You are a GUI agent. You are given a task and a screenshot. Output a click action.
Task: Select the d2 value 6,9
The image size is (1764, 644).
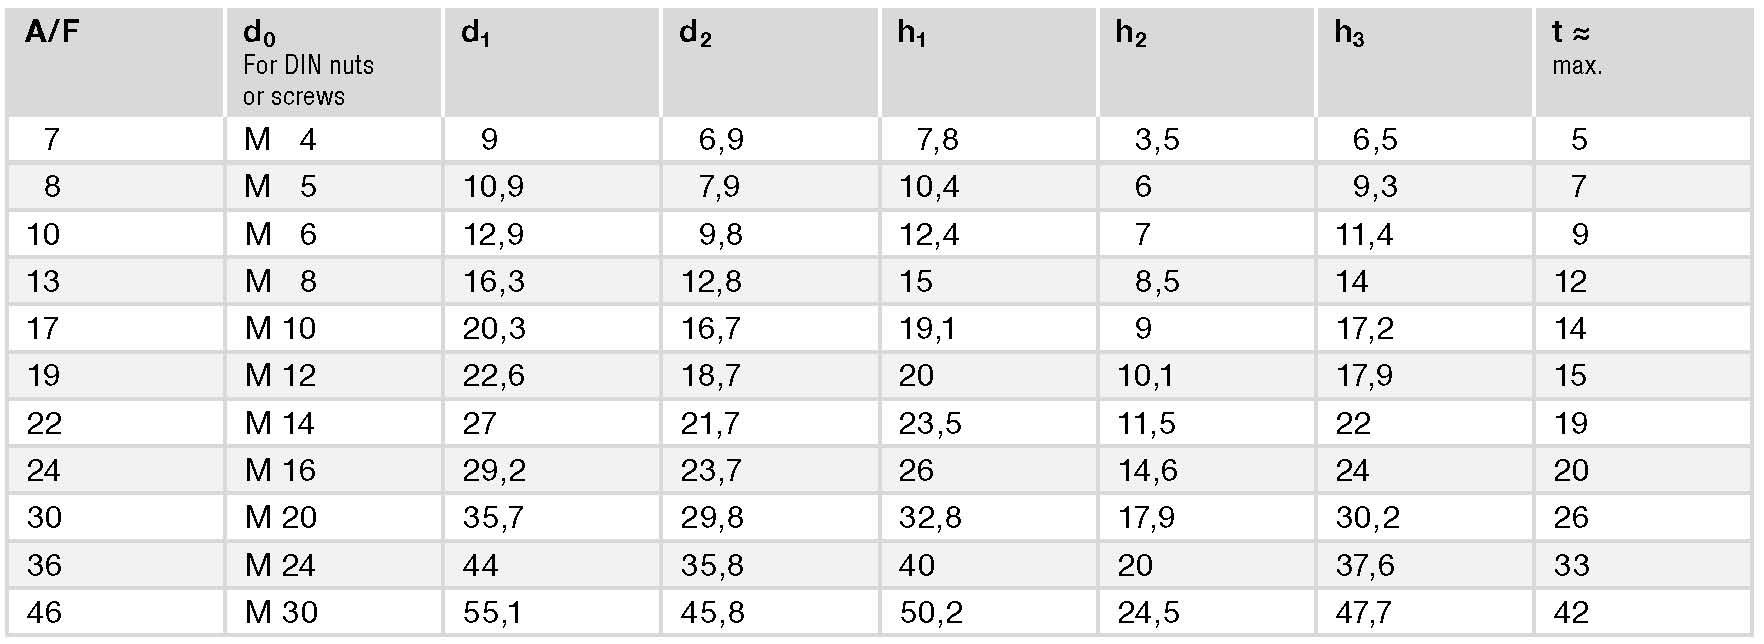(721, 139)
